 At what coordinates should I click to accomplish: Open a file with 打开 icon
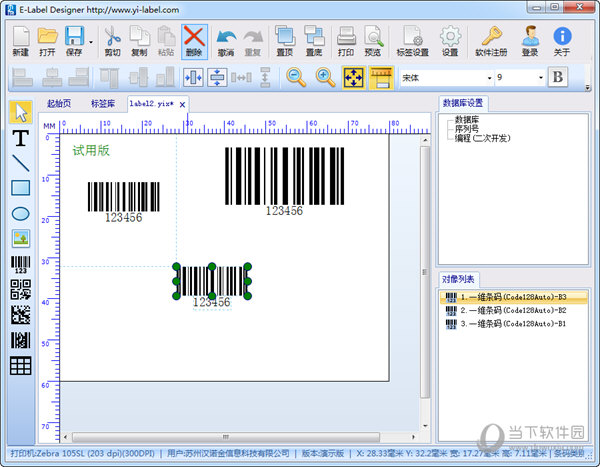coord(47,41)
